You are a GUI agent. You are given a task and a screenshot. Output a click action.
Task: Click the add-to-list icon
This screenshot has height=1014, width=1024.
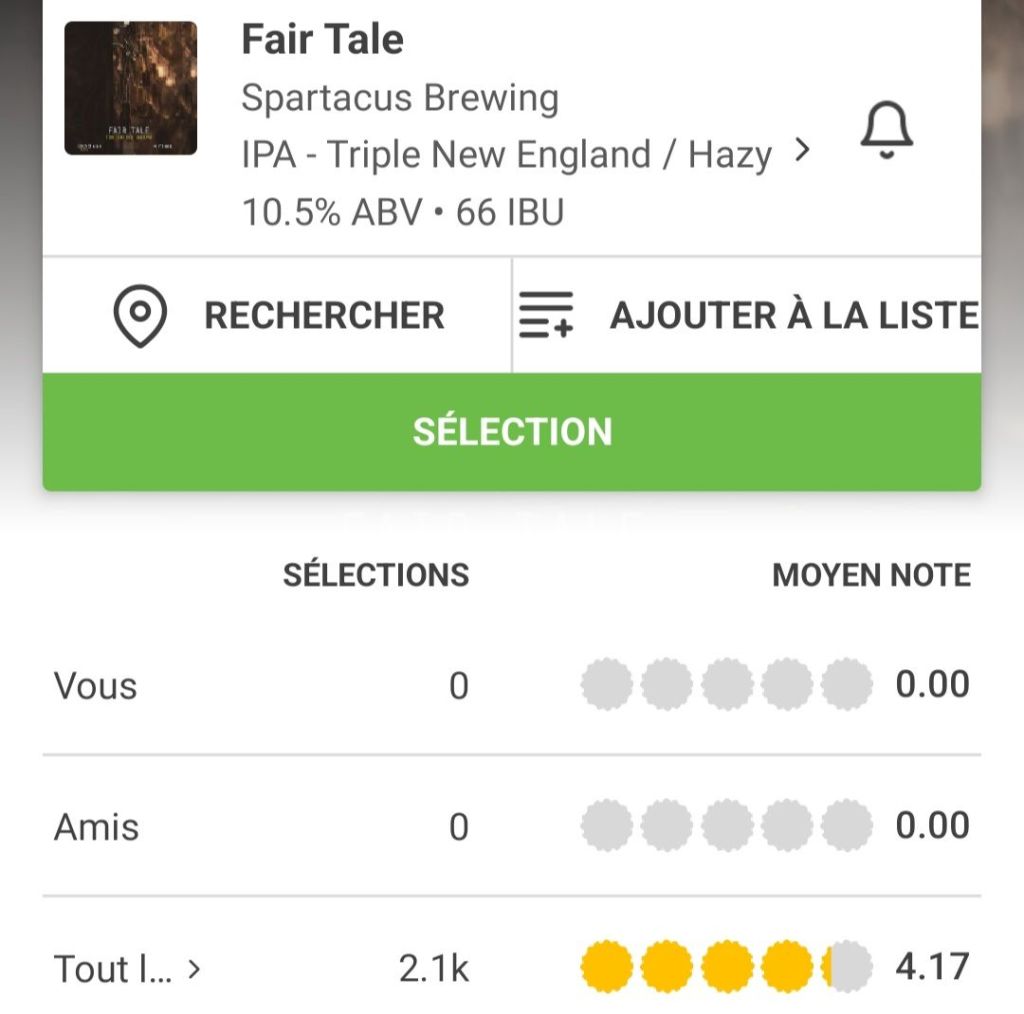coord(546,316)
